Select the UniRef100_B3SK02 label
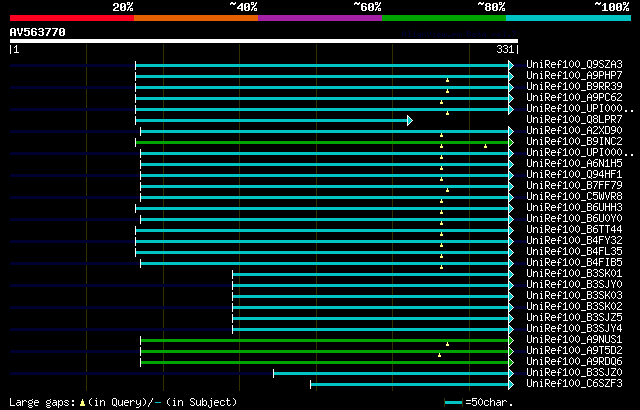This screenshot has height=410, width=640. [574, 307]
